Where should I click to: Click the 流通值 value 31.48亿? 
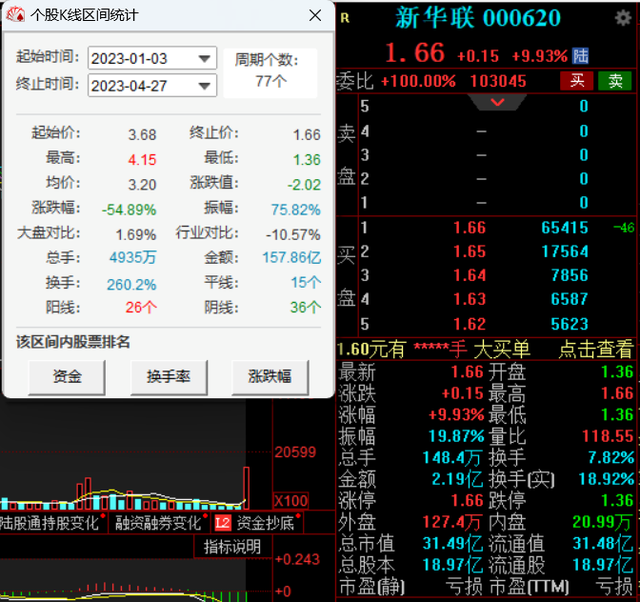pos(603,544)
